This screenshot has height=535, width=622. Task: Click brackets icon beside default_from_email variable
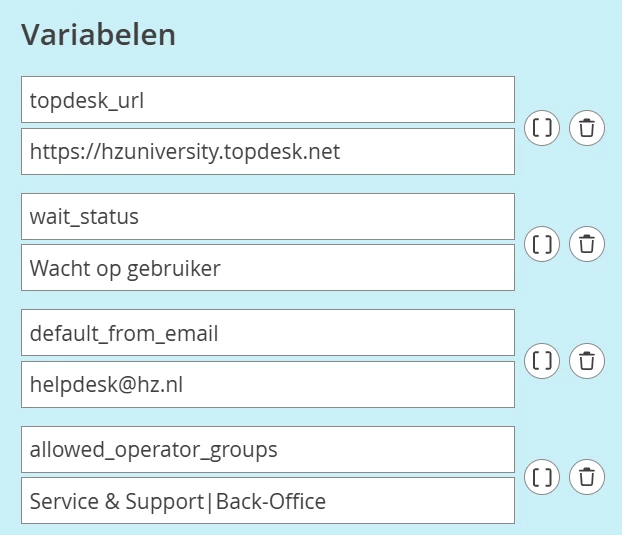pyautogui.click(x=541, y=361)
